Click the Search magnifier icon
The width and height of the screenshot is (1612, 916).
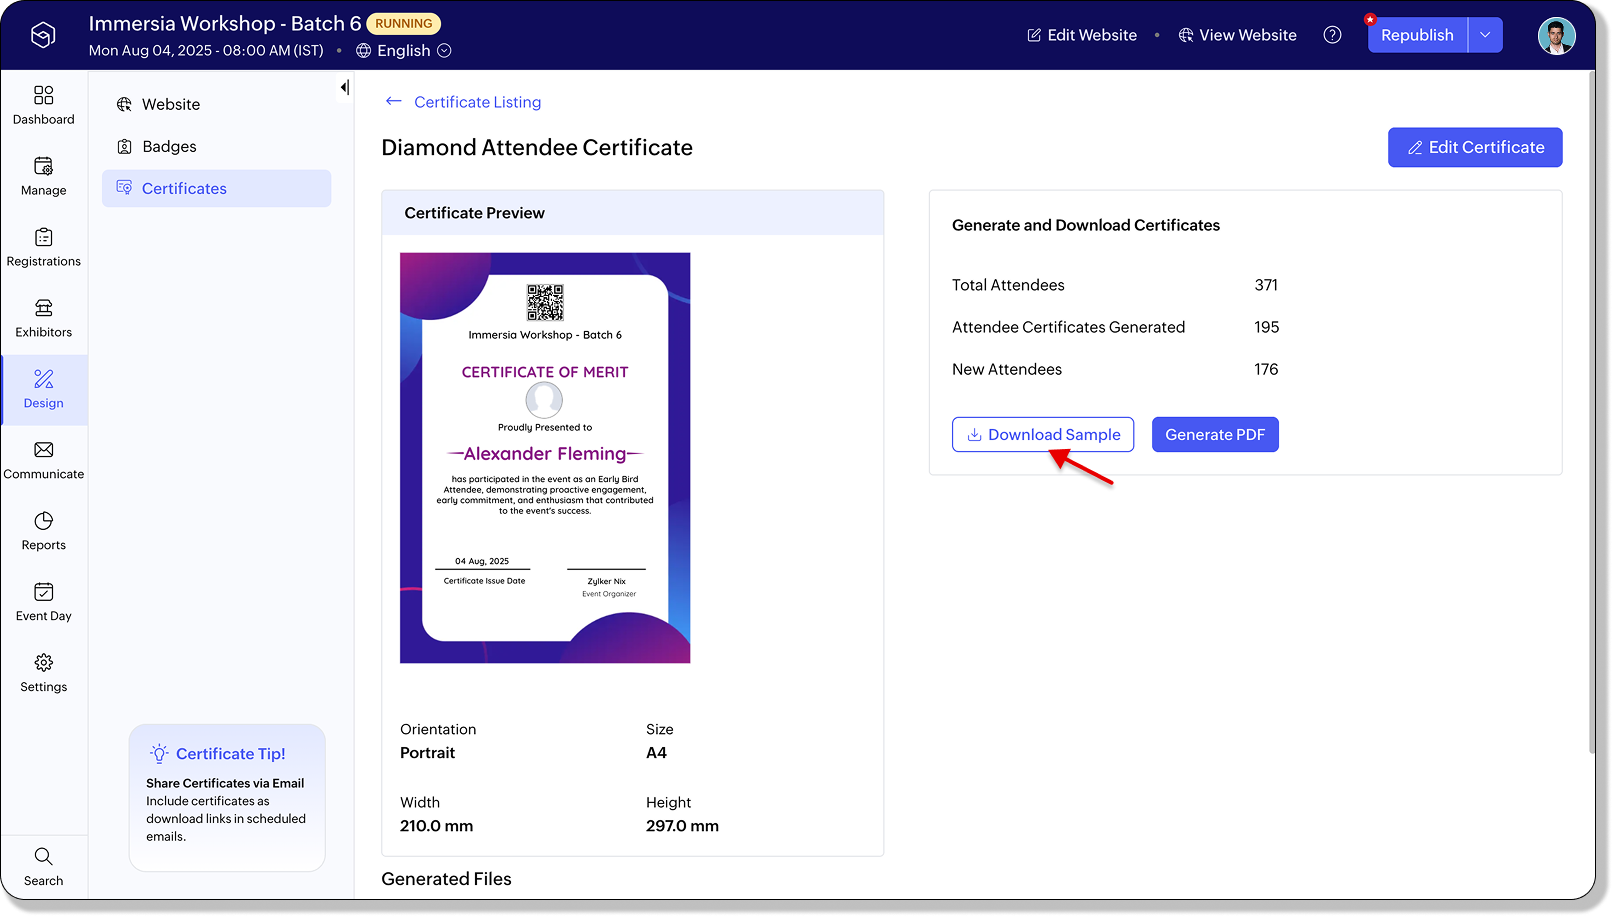pyautogui.click(x=43, y=856)
